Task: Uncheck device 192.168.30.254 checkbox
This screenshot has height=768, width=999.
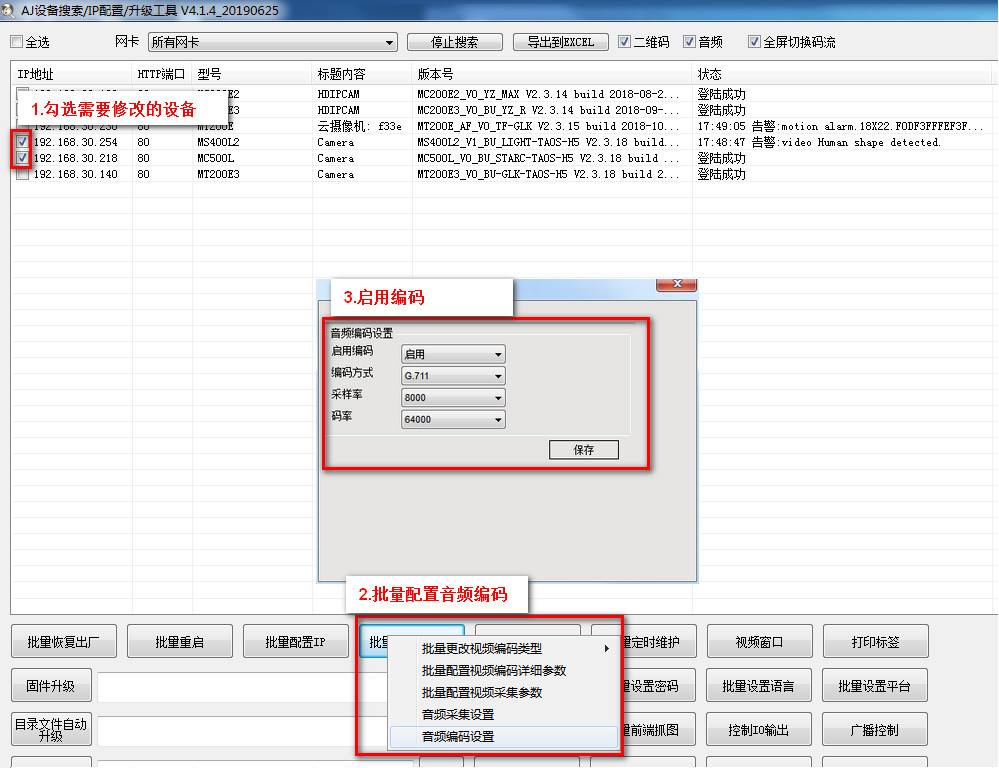Action: [x=22, y=142]
